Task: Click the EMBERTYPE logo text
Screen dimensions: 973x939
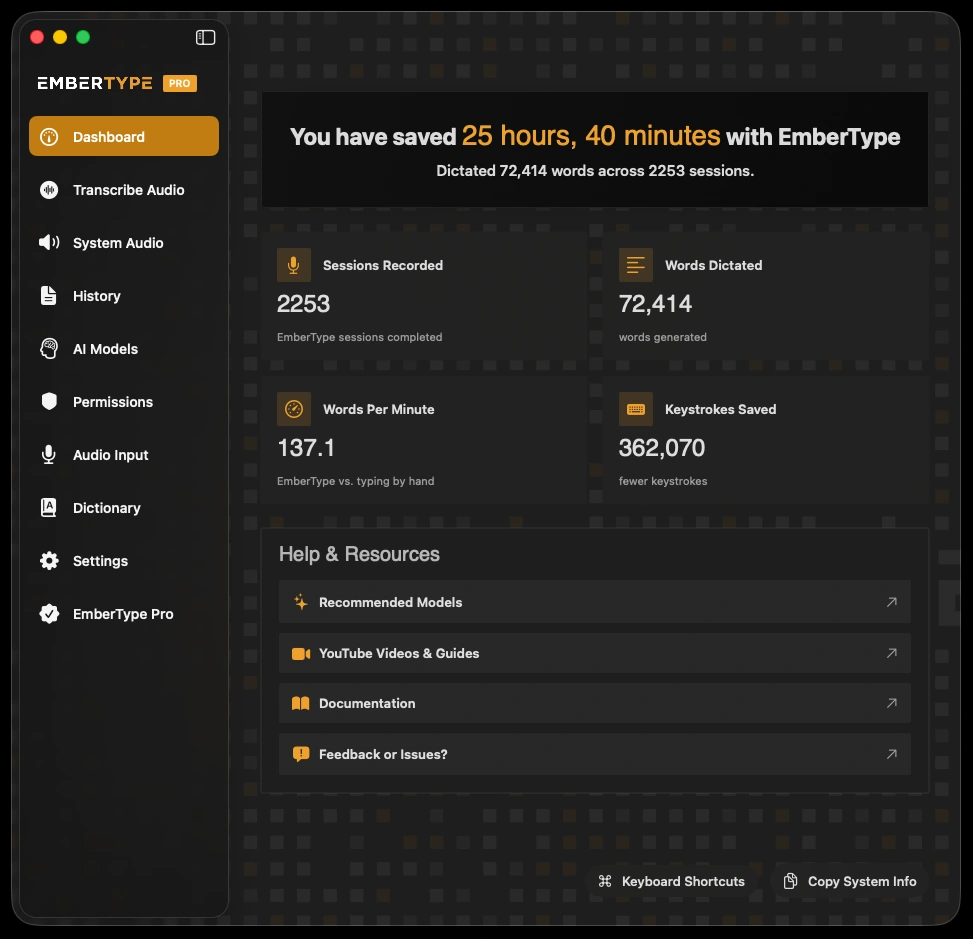Action: [x=94, y=83]
